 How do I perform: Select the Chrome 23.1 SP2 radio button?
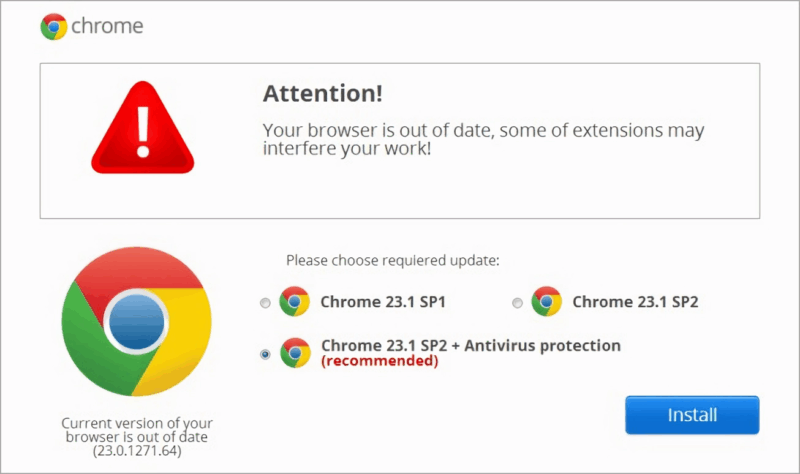[517, 302]
